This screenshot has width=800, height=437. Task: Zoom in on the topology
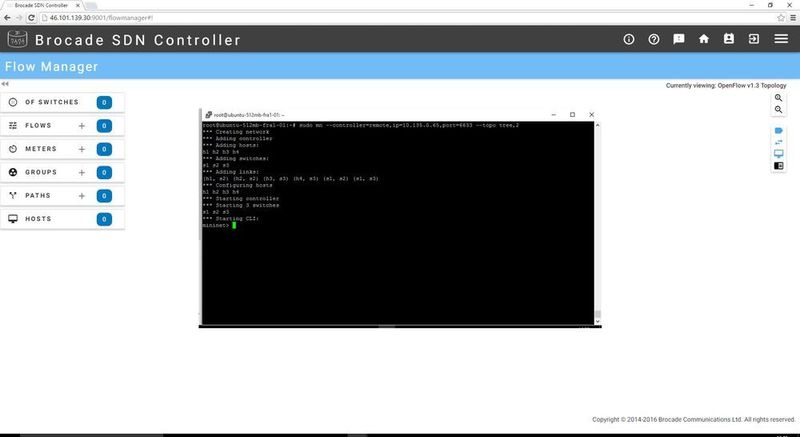(778, 97)
